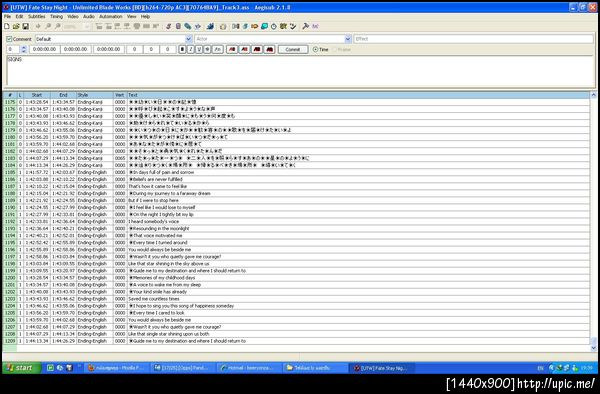Open the File menu

[x=7, y=16]
